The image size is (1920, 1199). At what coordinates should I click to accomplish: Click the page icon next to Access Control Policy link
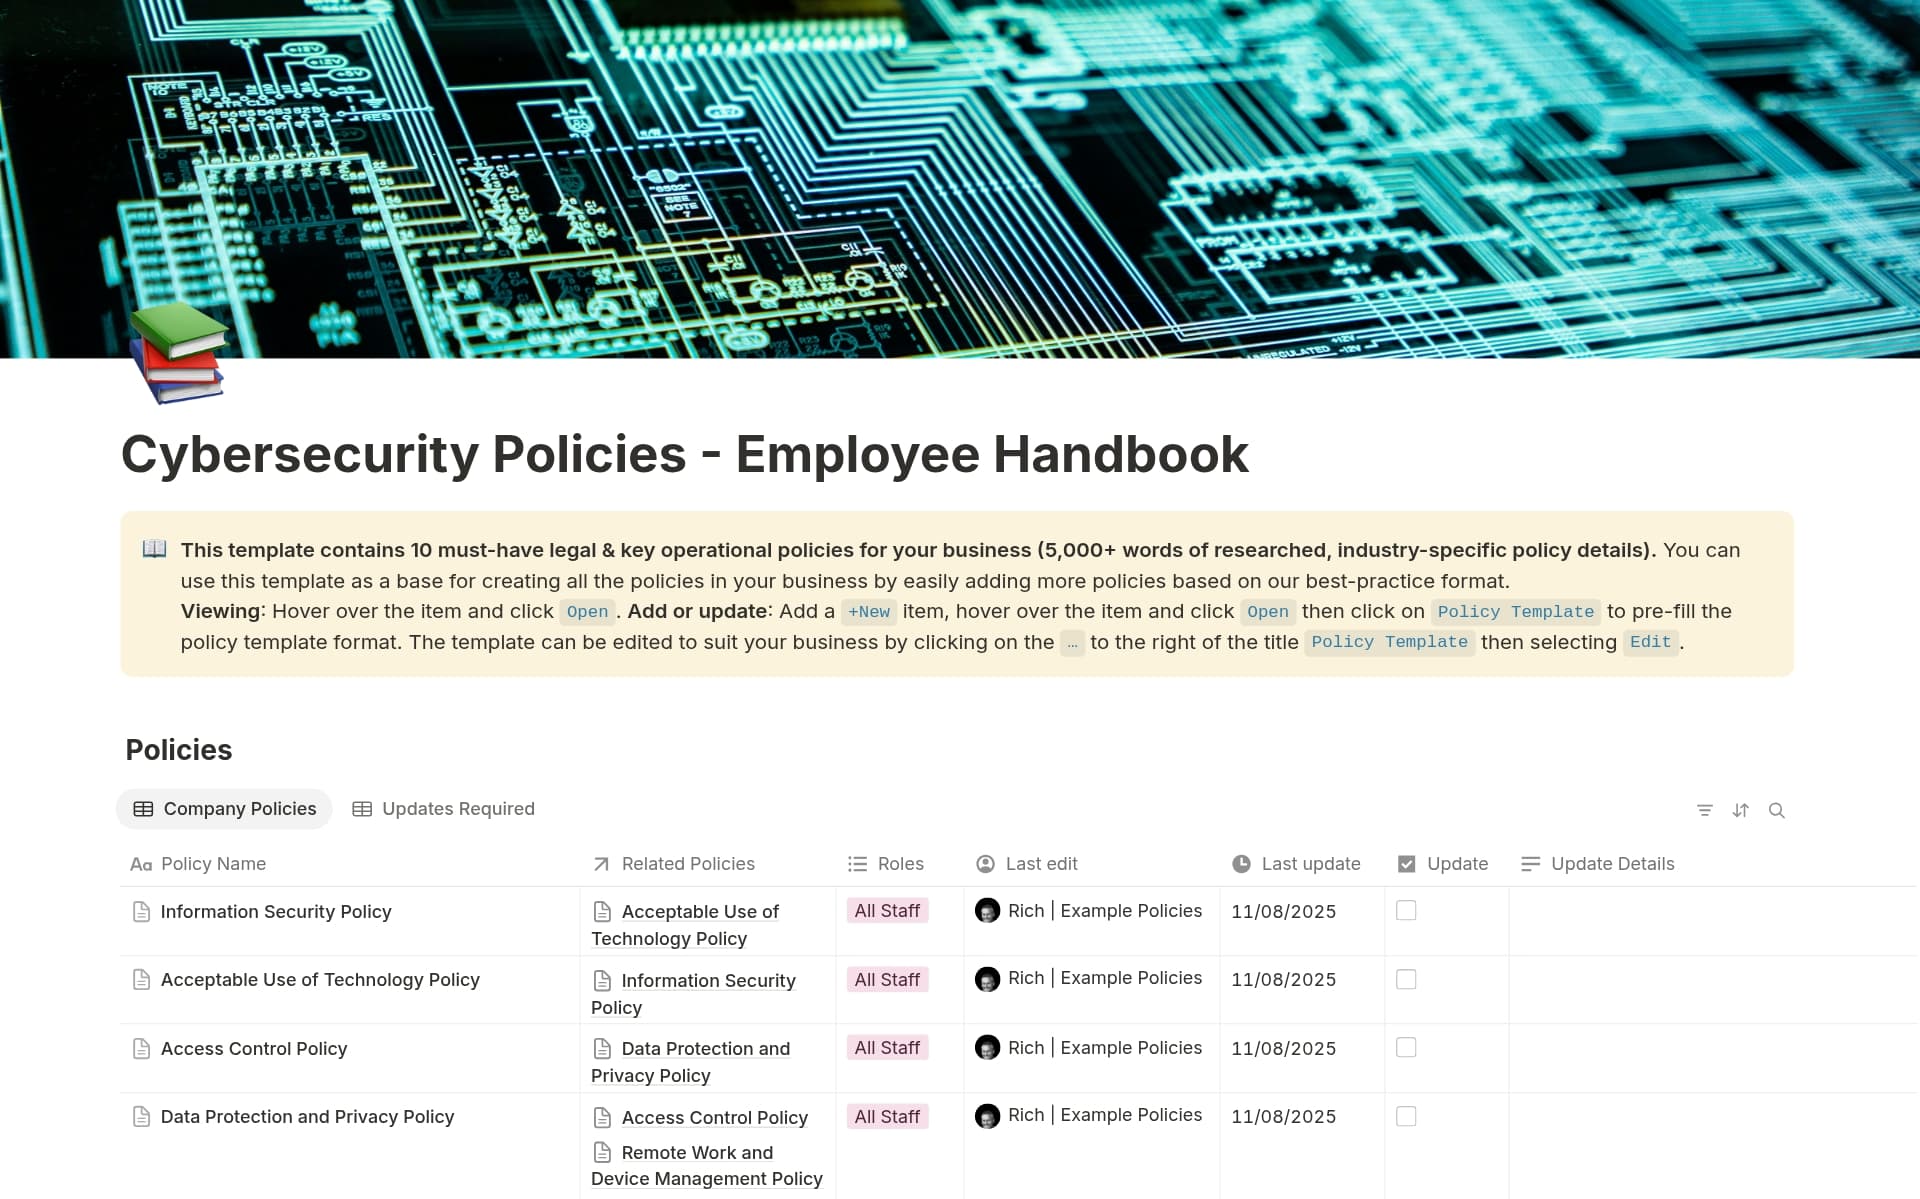pos(602,1117)
